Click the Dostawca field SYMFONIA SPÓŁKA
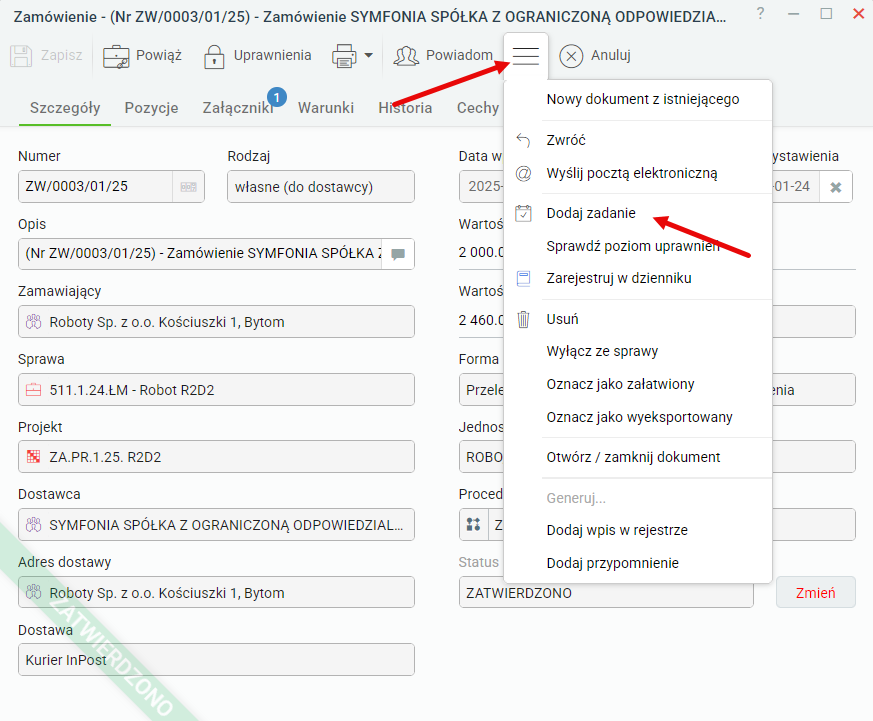The height and width of the screenshot is (721, 873). coord(216,524)
